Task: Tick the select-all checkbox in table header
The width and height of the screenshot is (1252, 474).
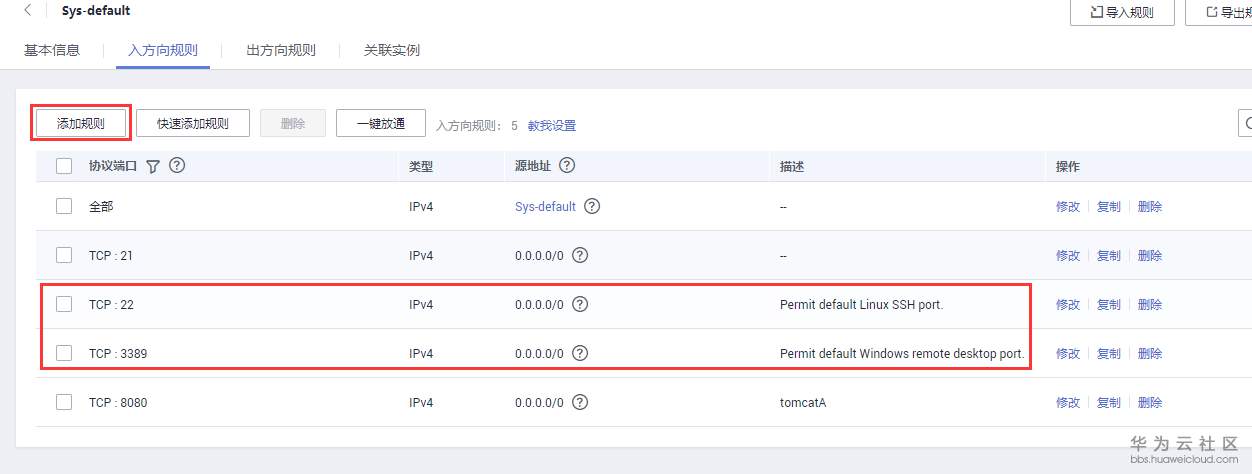Action: click(x=64, y=167)
